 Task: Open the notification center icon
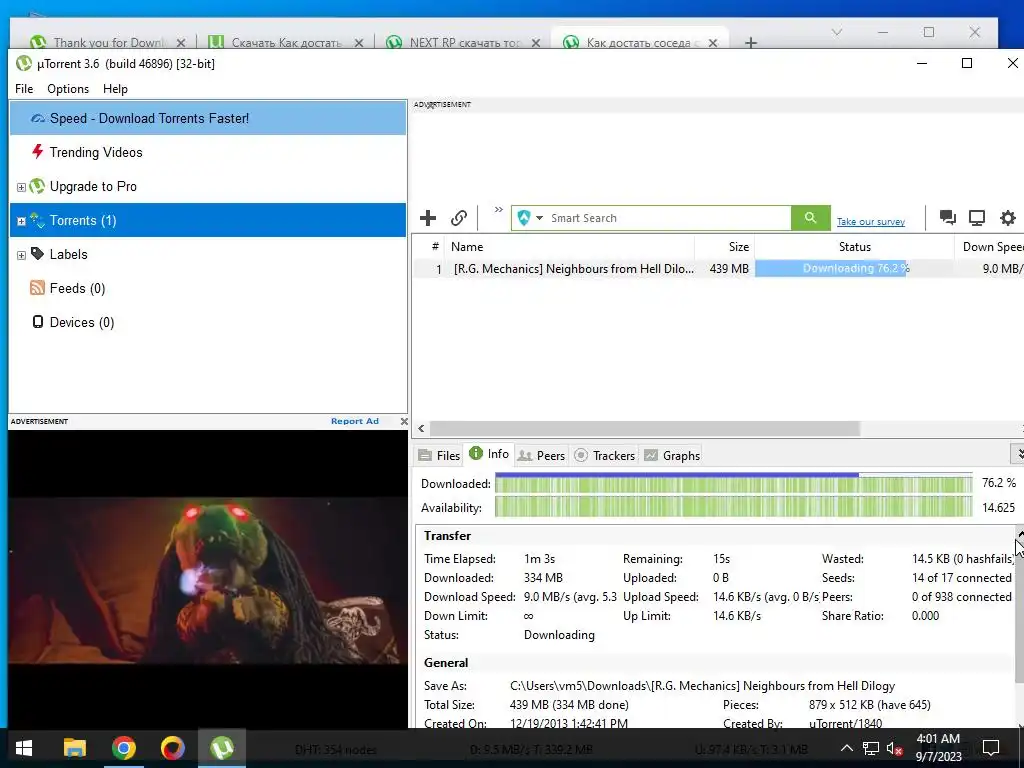pyautogui.click(x=991, y=748)
